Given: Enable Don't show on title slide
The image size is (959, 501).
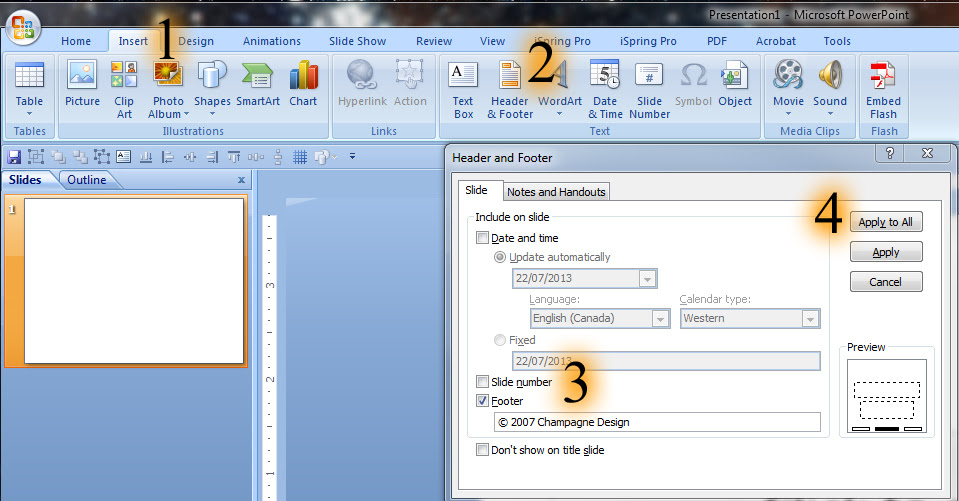Looking at the screenshot, I should [483, 450].
